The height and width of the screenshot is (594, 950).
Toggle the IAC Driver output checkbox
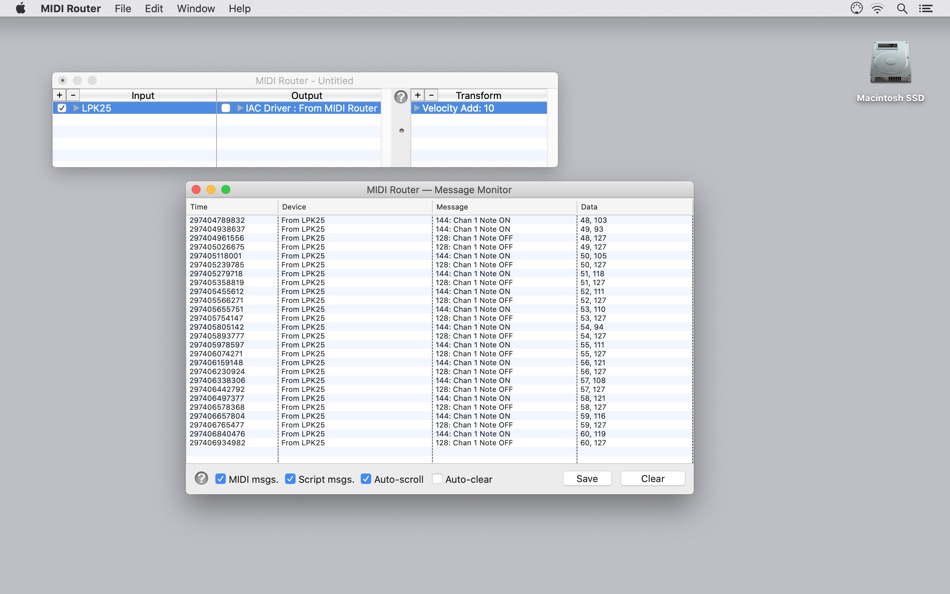[225, 108]
